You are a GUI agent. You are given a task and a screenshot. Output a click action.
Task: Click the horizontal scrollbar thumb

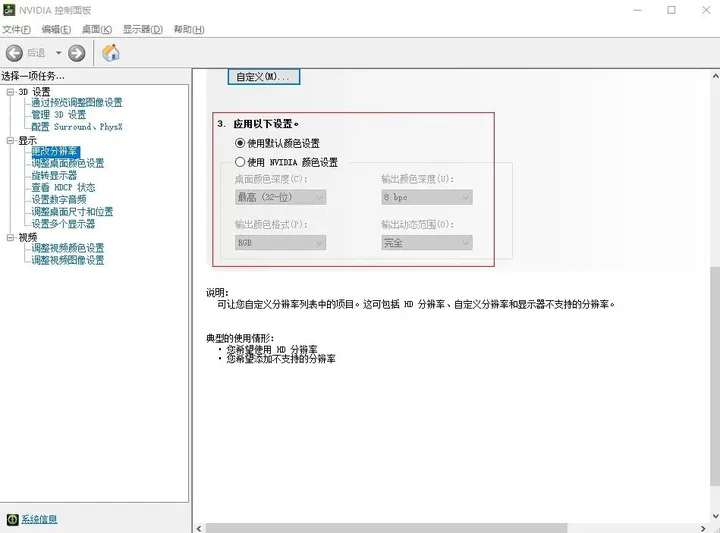click(386, 528)
